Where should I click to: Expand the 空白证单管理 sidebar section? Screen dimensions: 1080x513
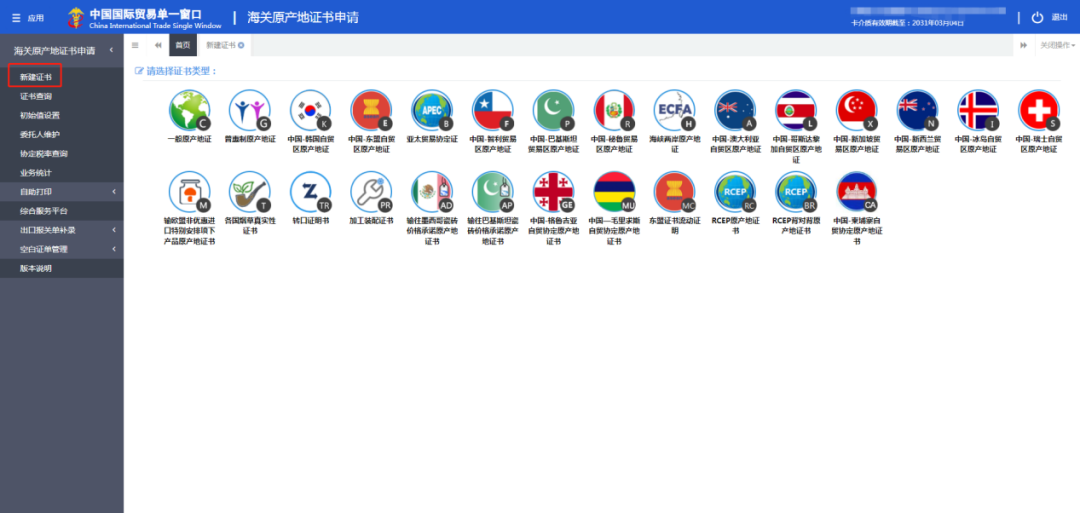tap(61, 249)
